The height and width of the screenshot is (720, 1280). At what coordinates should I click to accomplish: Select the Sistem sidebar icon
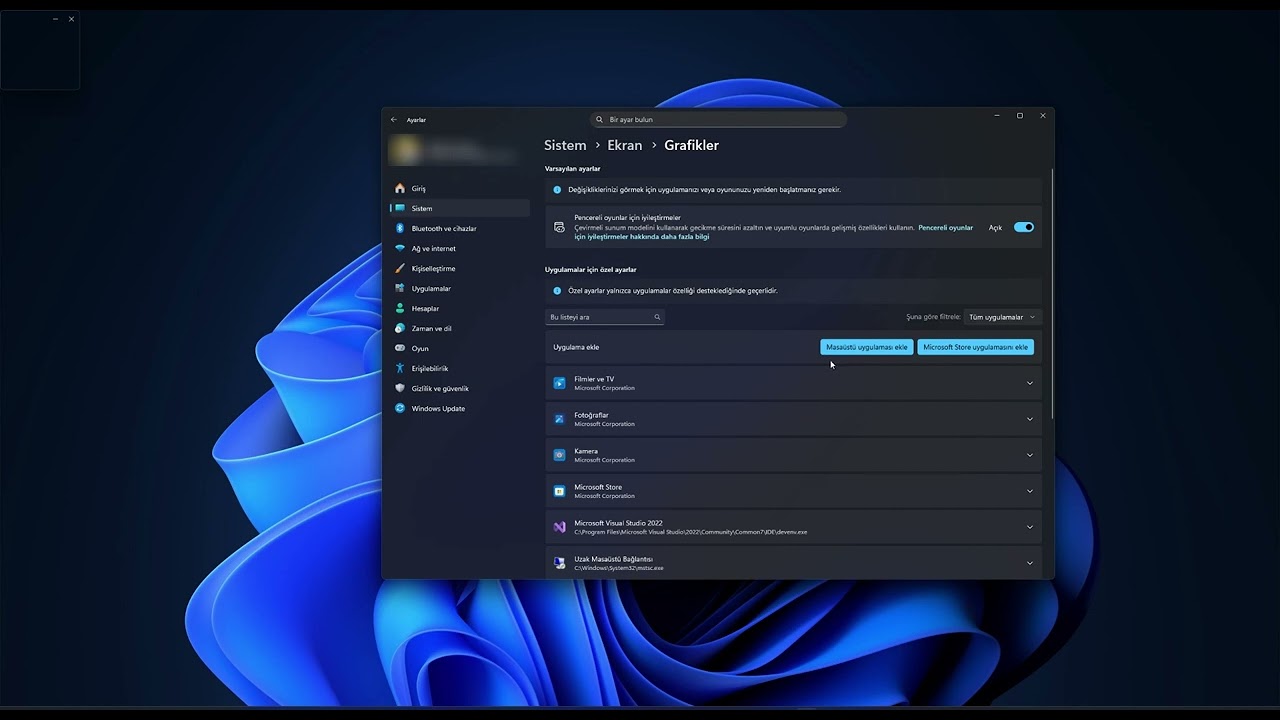click(x=400, y=208)
